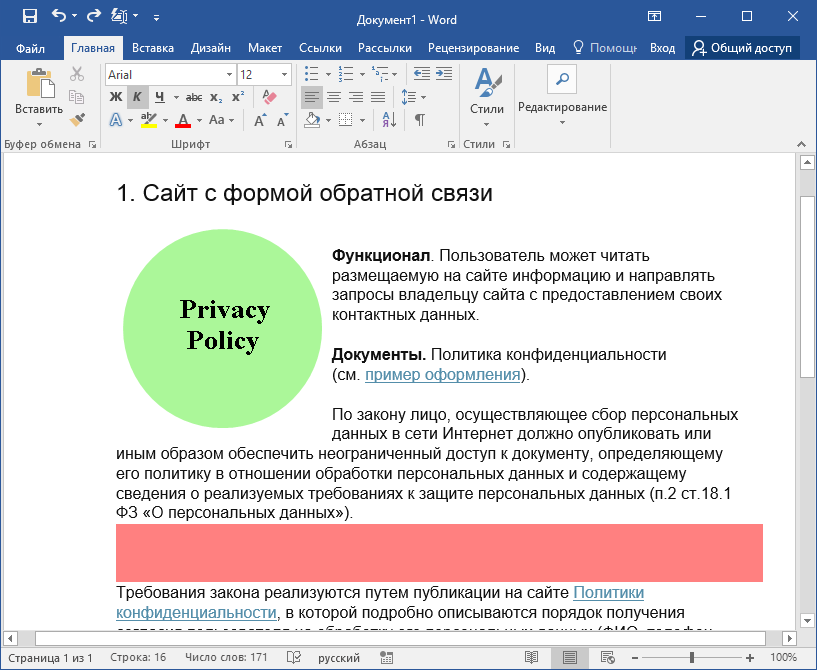Open the Файл tab
817x670 pixels.
[30, 48]
